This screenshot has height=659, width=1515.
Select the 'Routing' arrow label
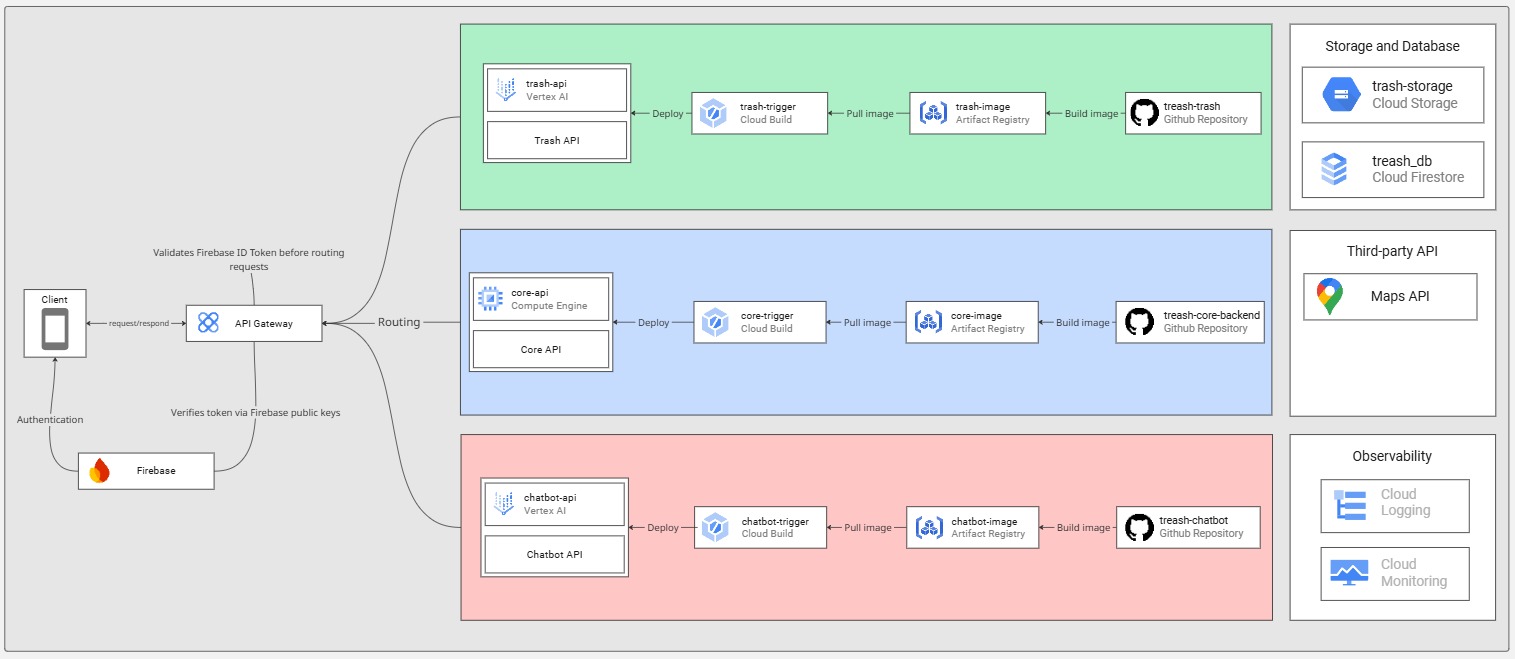pyautogui.click(x=399, y=322)
